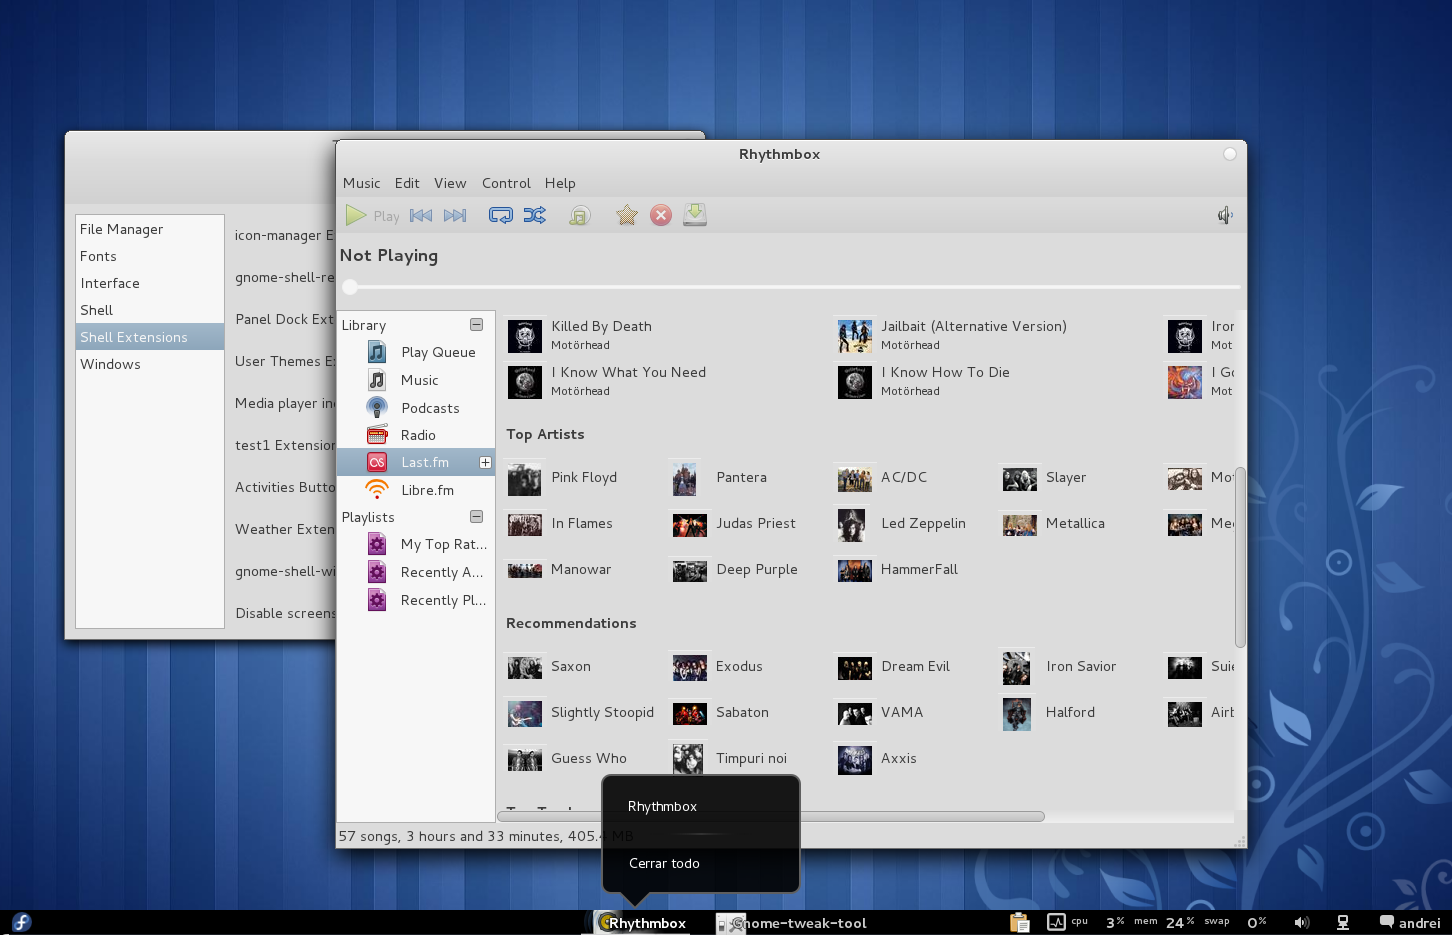The image size is (1452, 935).
Task: Ban the current track with red X icon
Action: 661,214
